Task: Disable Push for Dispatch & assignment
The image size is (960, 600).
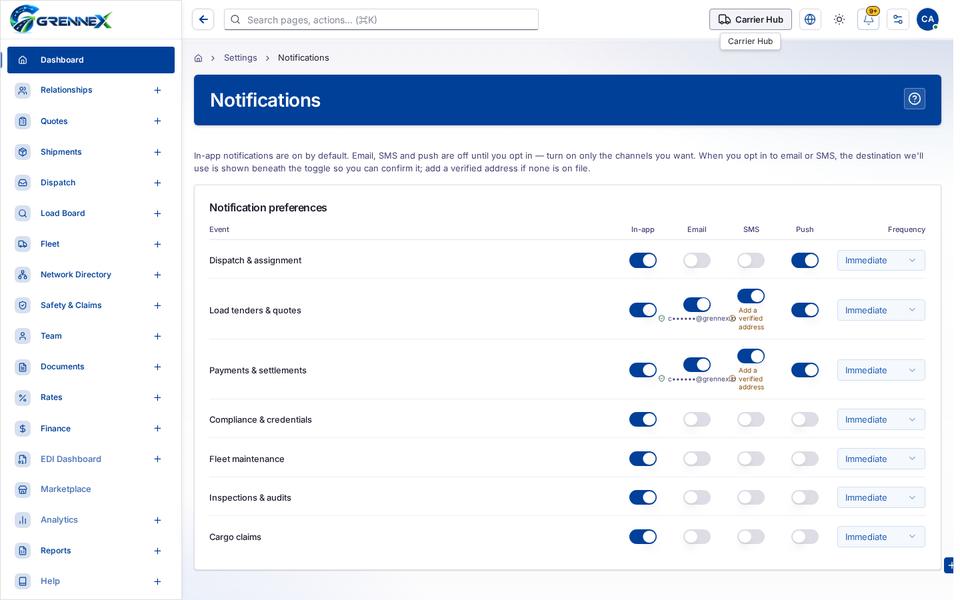Action: 804,261
